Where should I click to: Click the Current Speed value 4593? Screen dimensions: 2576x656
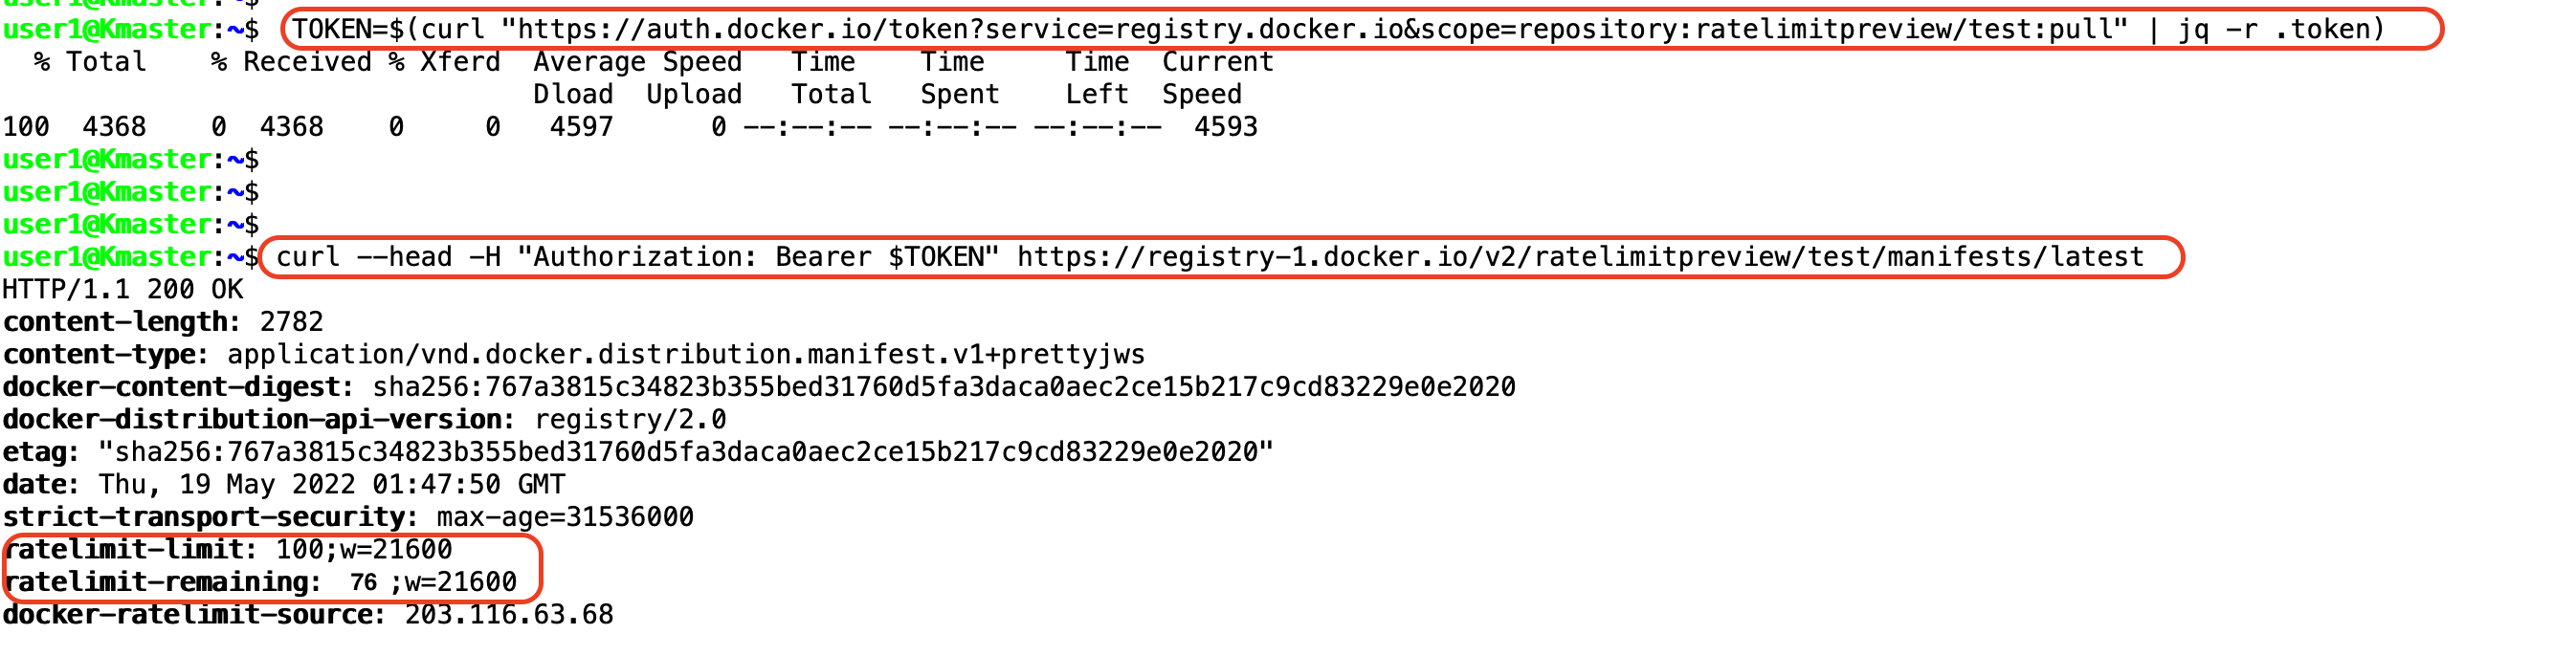click(1226, 127)
